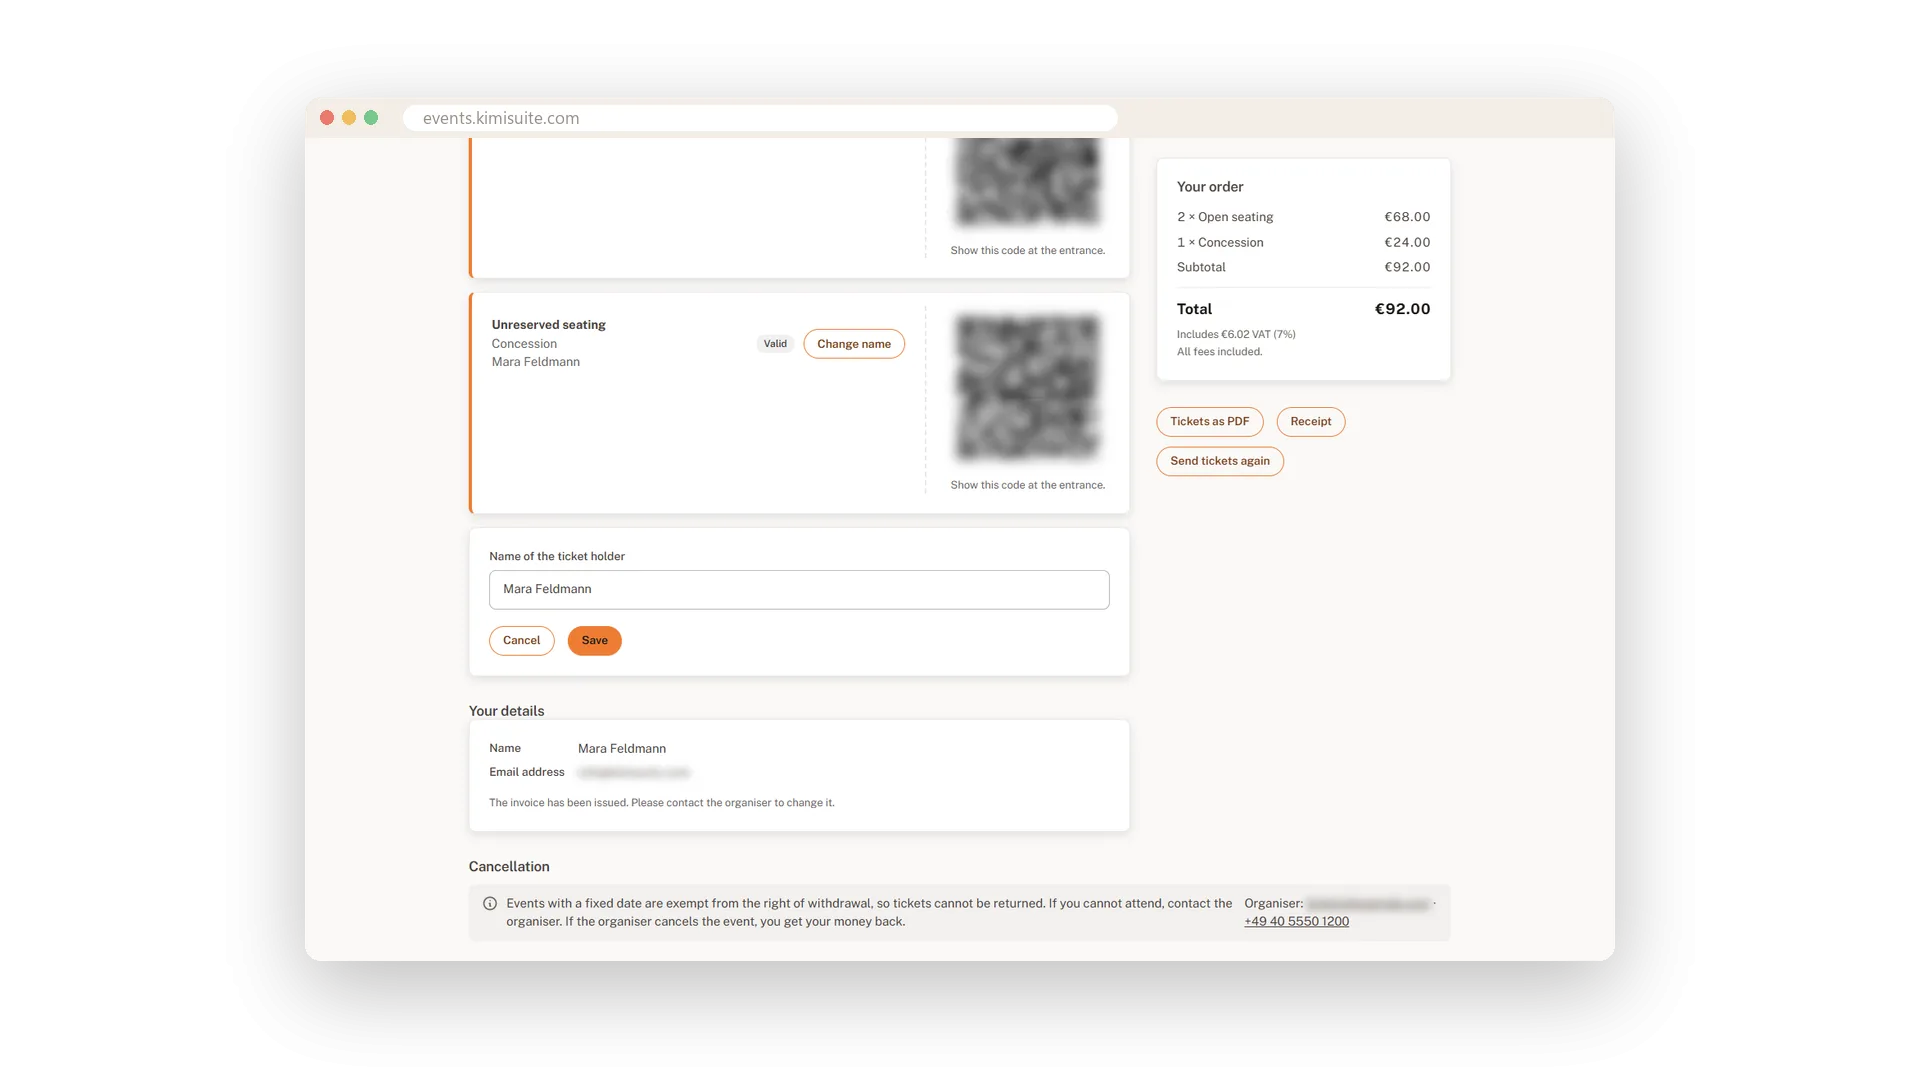Click the All fees included note

(x=1219, y=352)
